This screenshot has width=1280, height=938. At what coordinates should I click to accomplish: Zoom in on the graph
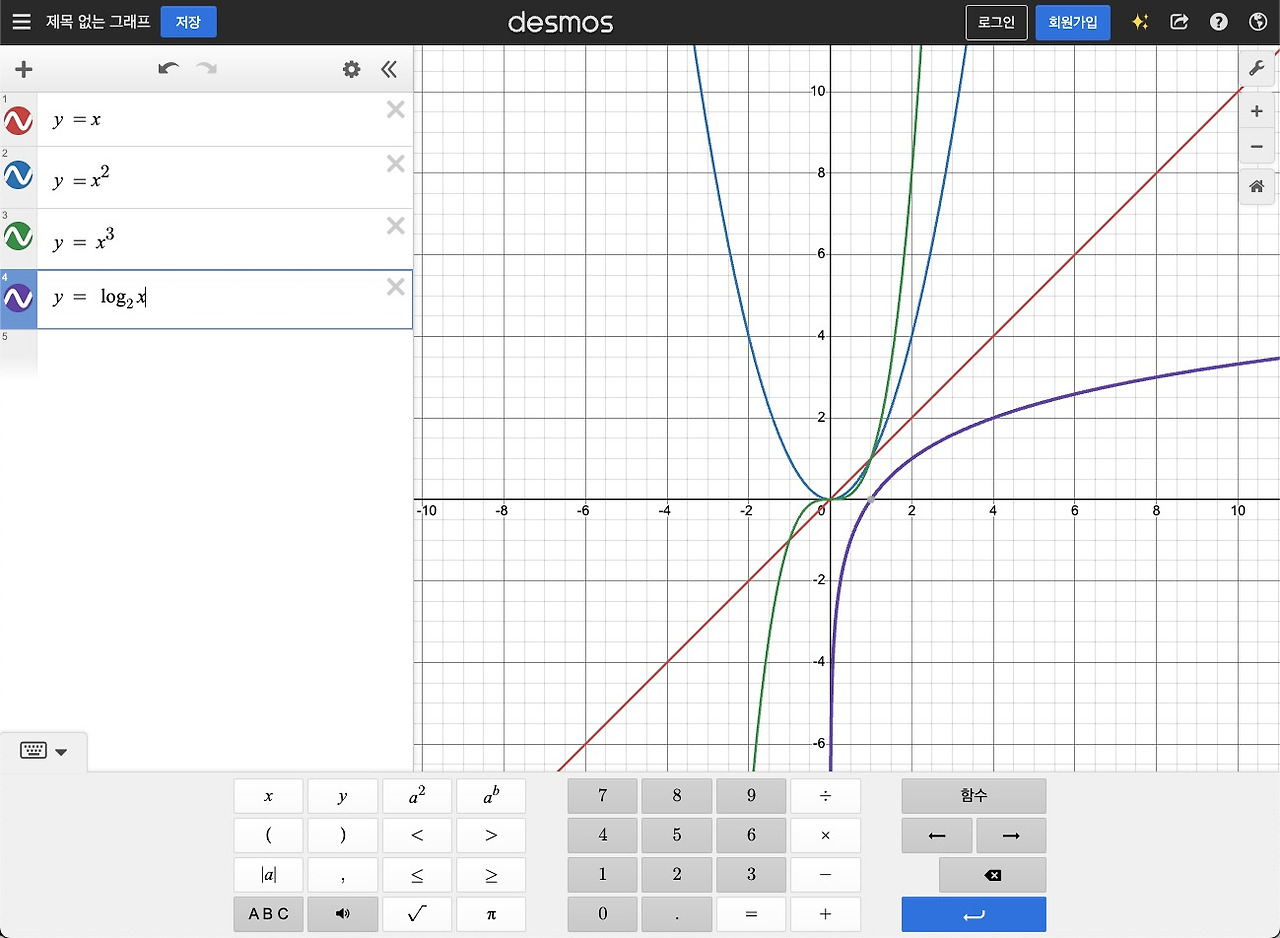click(x=1257, y=110)
